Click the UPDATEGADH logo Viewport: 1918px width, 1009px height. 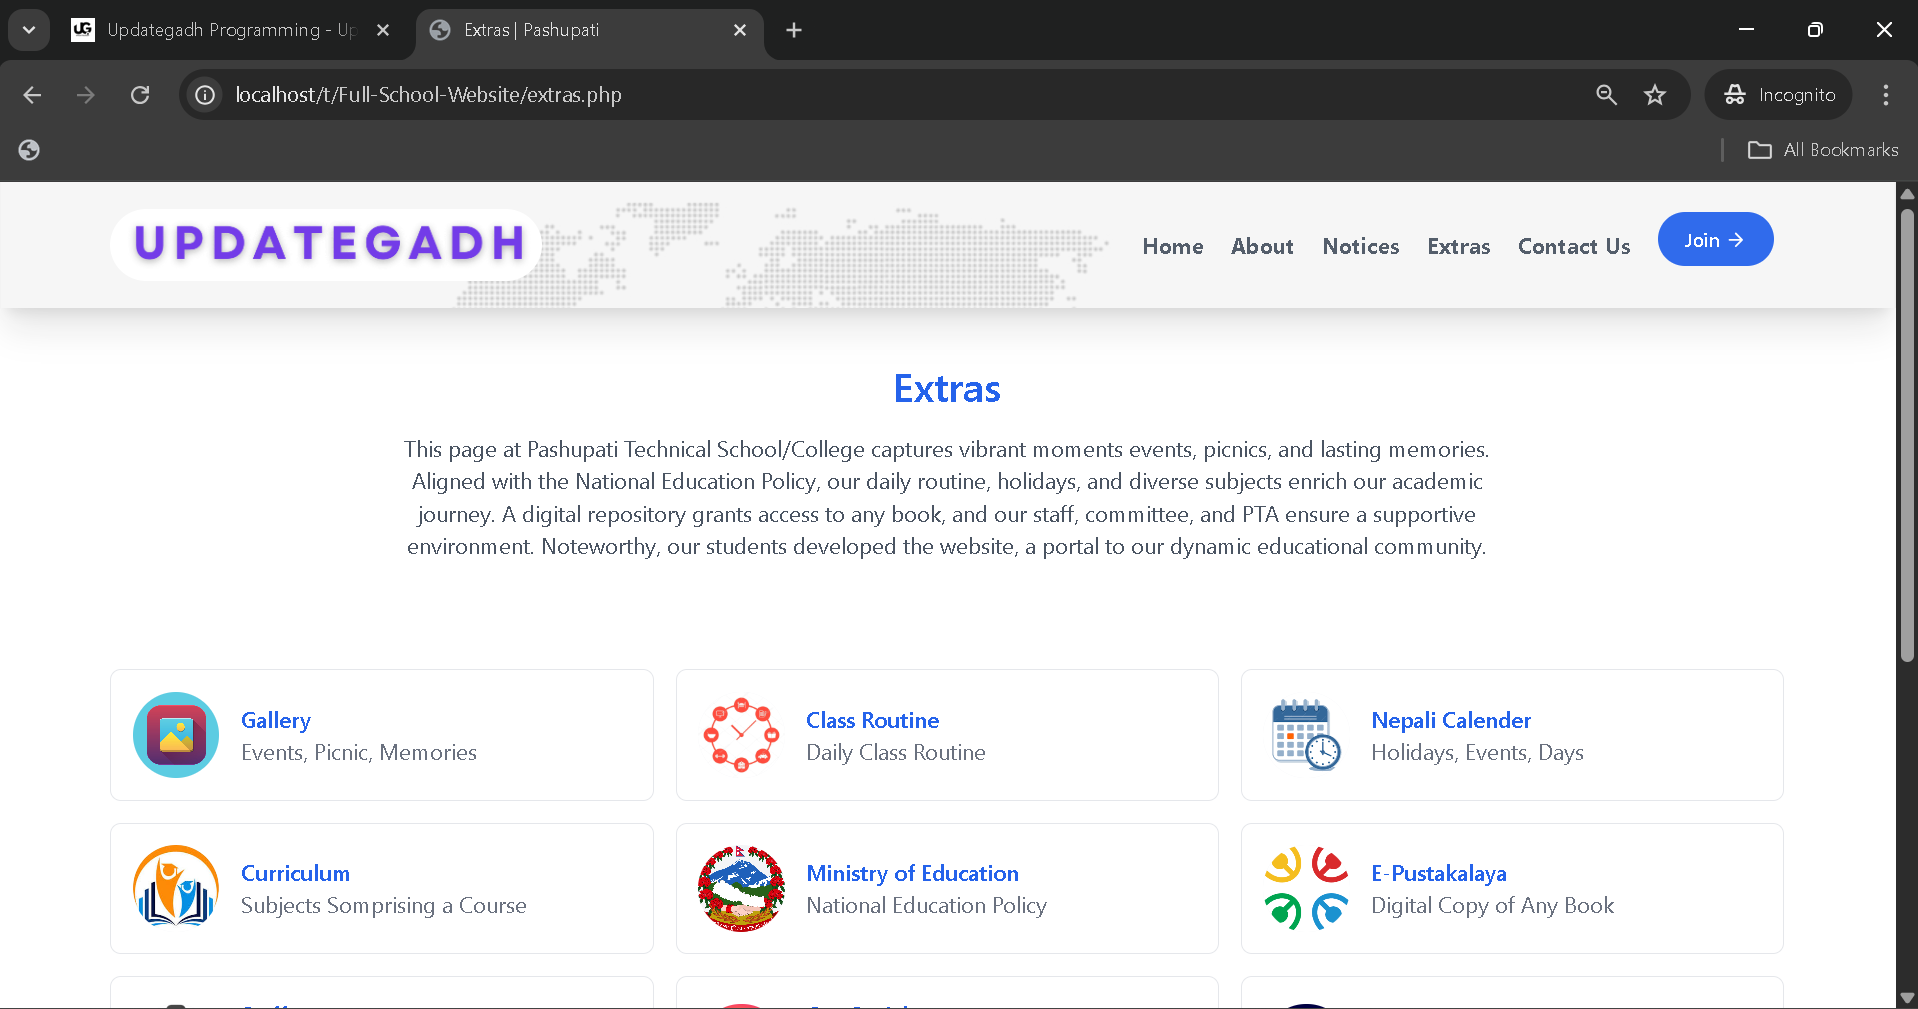[x=328, y=244]
